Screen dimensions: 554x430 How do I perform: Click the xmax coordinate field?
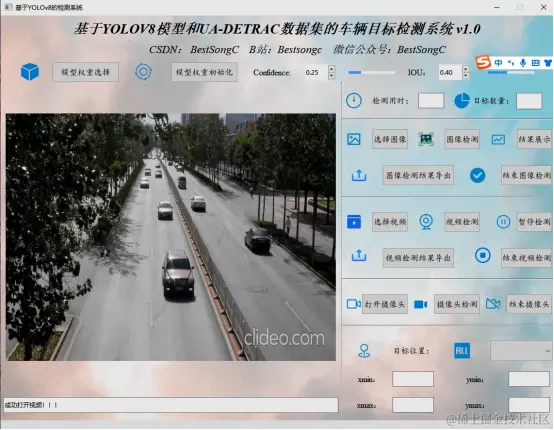pos(413,405)
